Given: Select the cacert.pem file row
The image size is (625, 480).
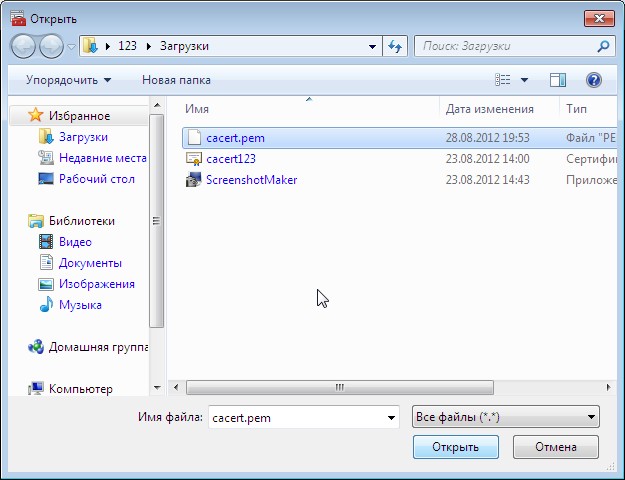Looking at the screenshot, I should (399, 138).
